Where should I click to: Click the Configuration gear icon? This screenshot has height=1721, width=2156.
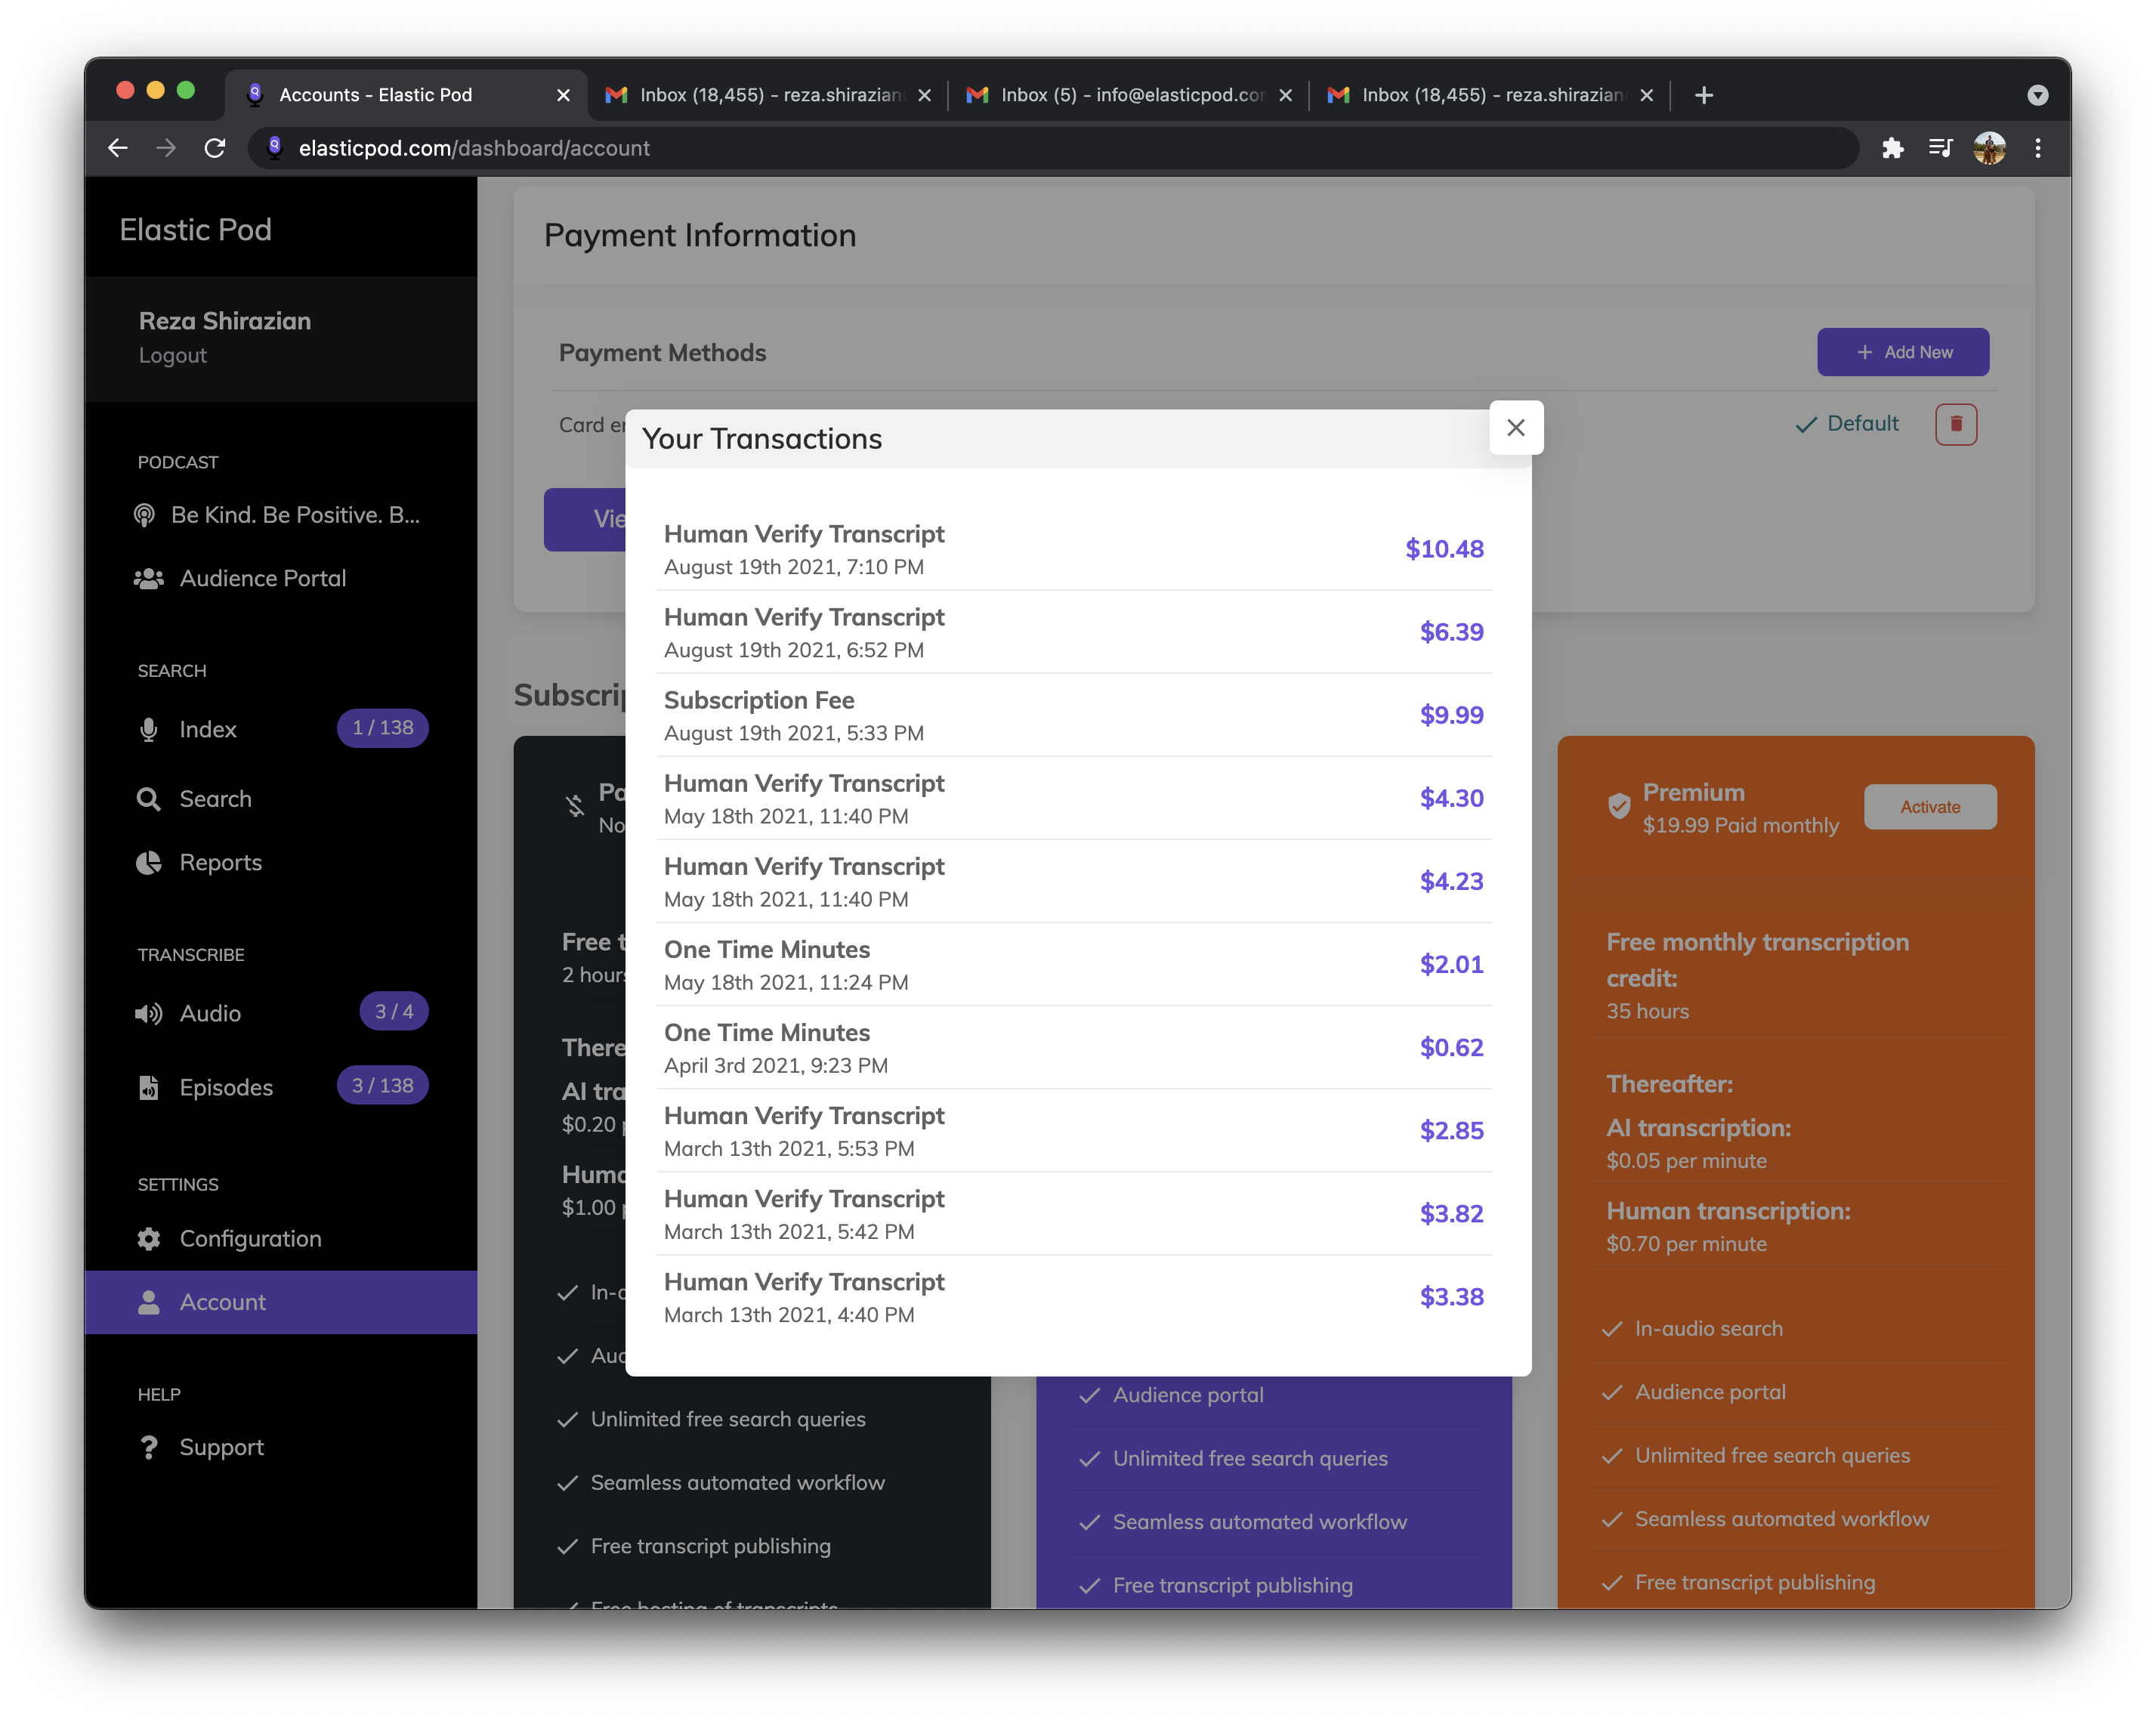(x=149, y=1239)
